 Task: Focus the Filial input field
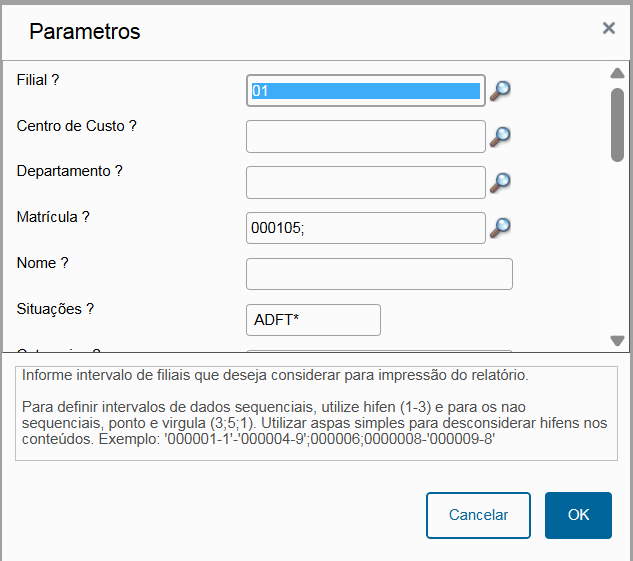[366, 91]
